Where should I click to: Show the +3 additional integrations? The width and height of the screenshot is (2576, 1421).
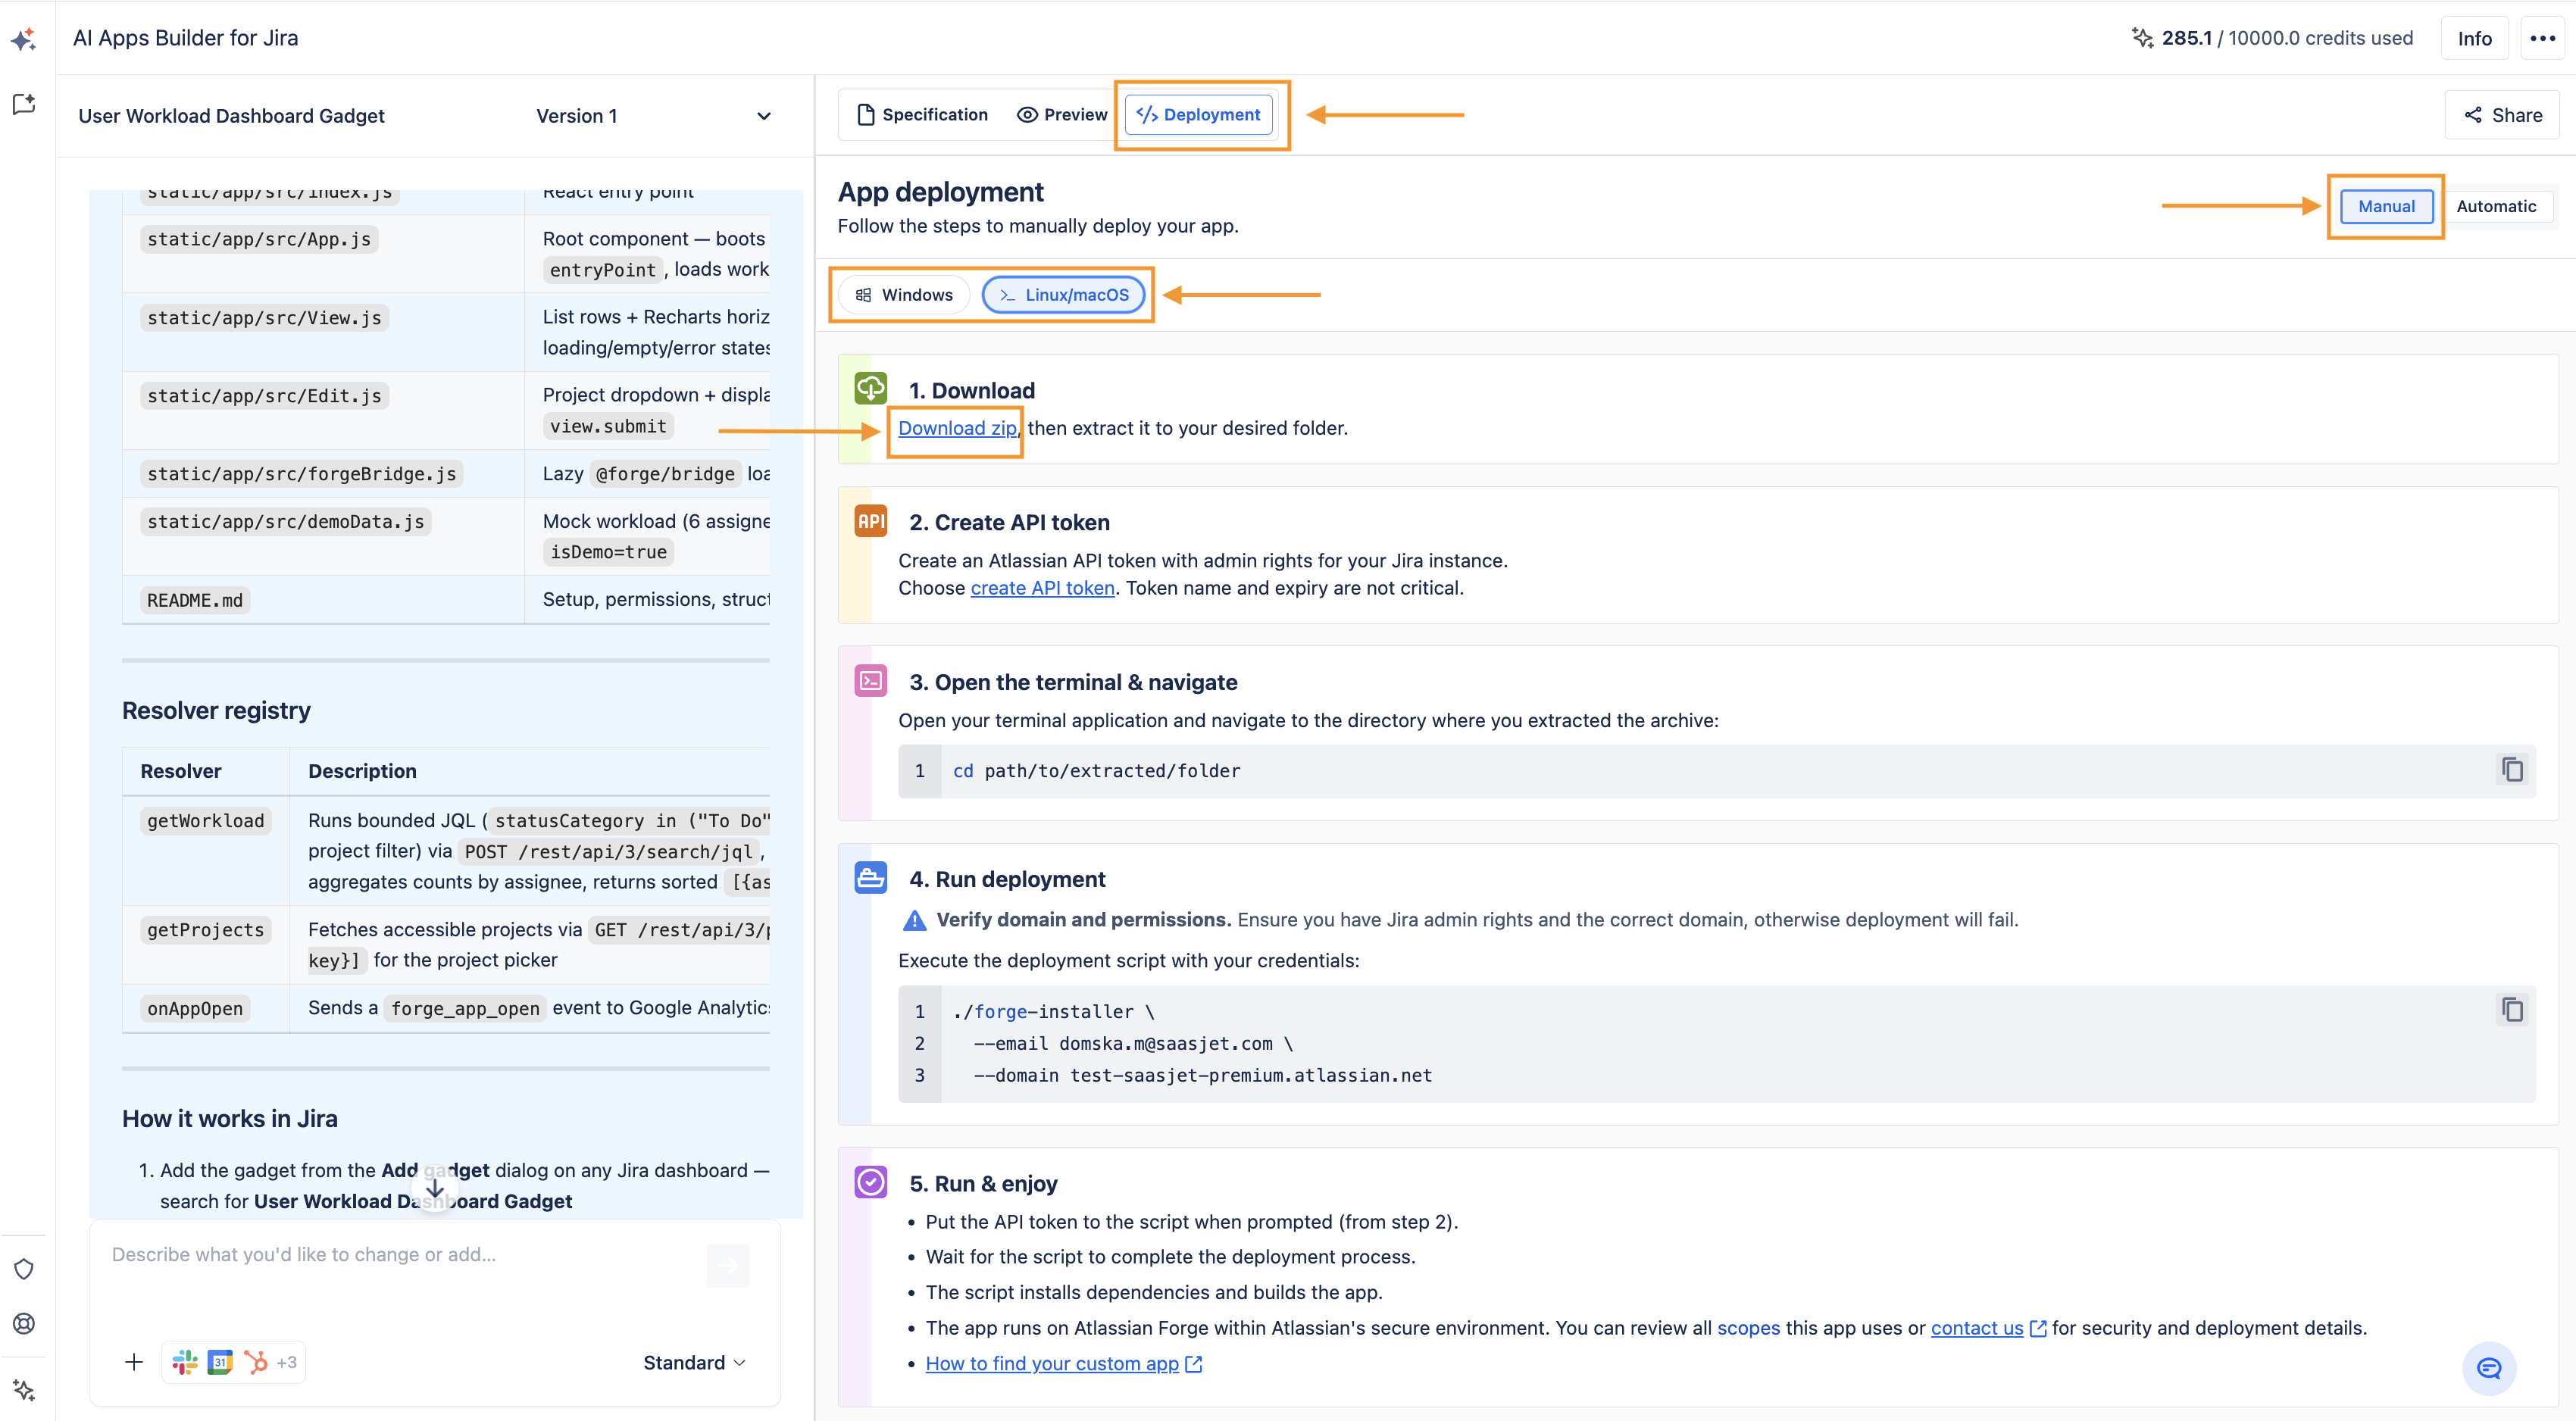coord(287,1362)
